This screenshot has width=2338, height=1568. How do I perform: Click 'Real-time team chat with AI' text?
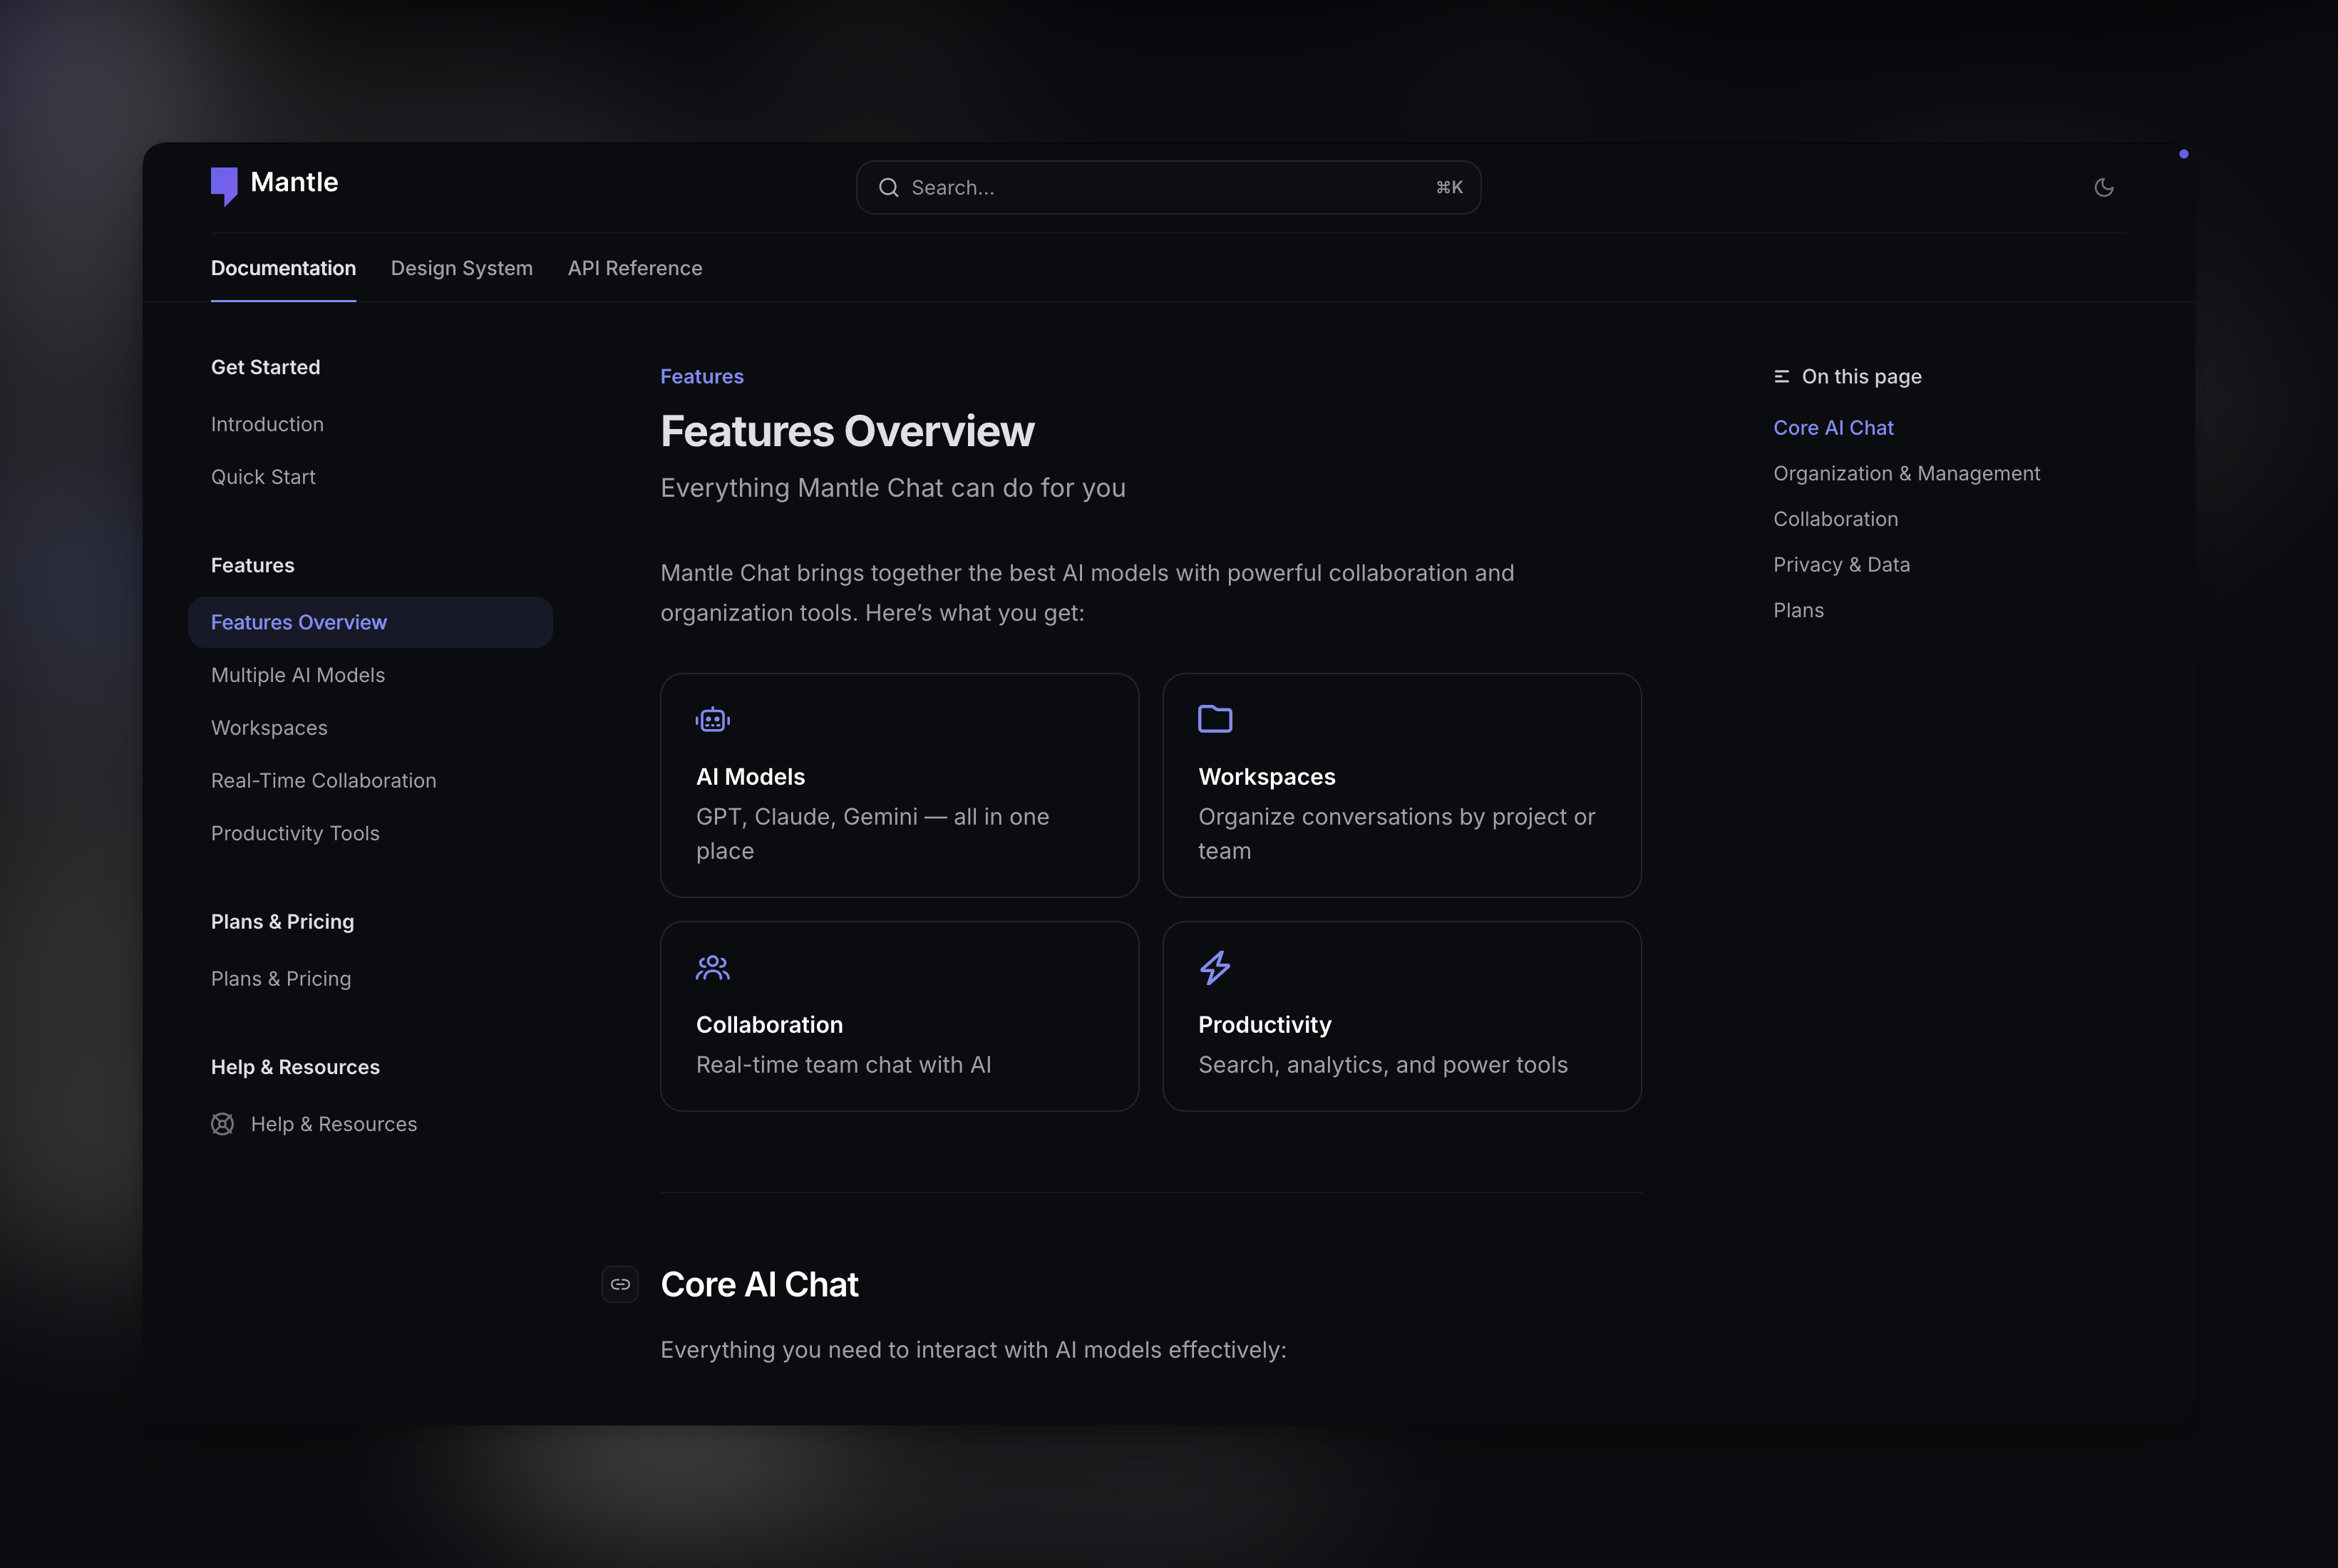(843, 1065)
